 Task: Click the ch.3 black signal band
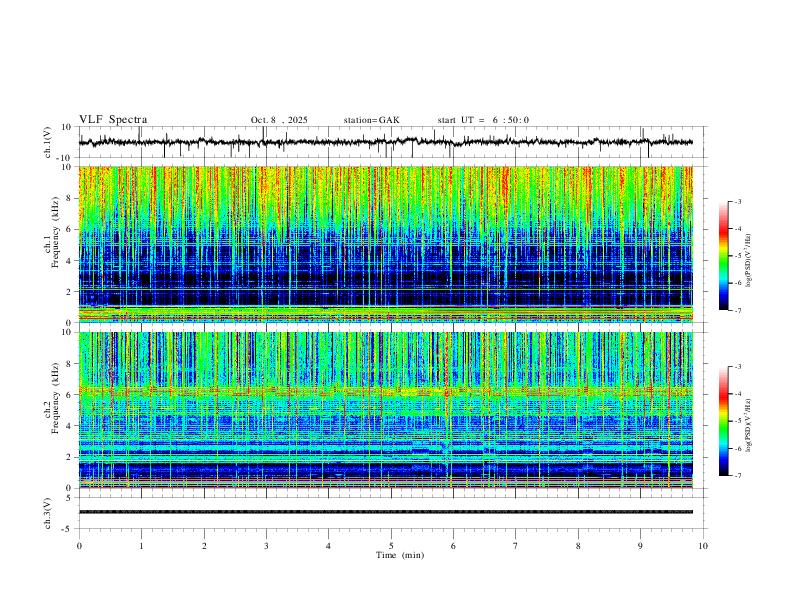tap(386, 512)
